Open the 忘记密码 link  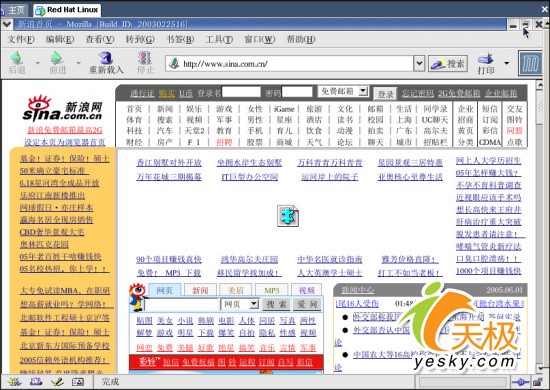[x=418, y=93]
